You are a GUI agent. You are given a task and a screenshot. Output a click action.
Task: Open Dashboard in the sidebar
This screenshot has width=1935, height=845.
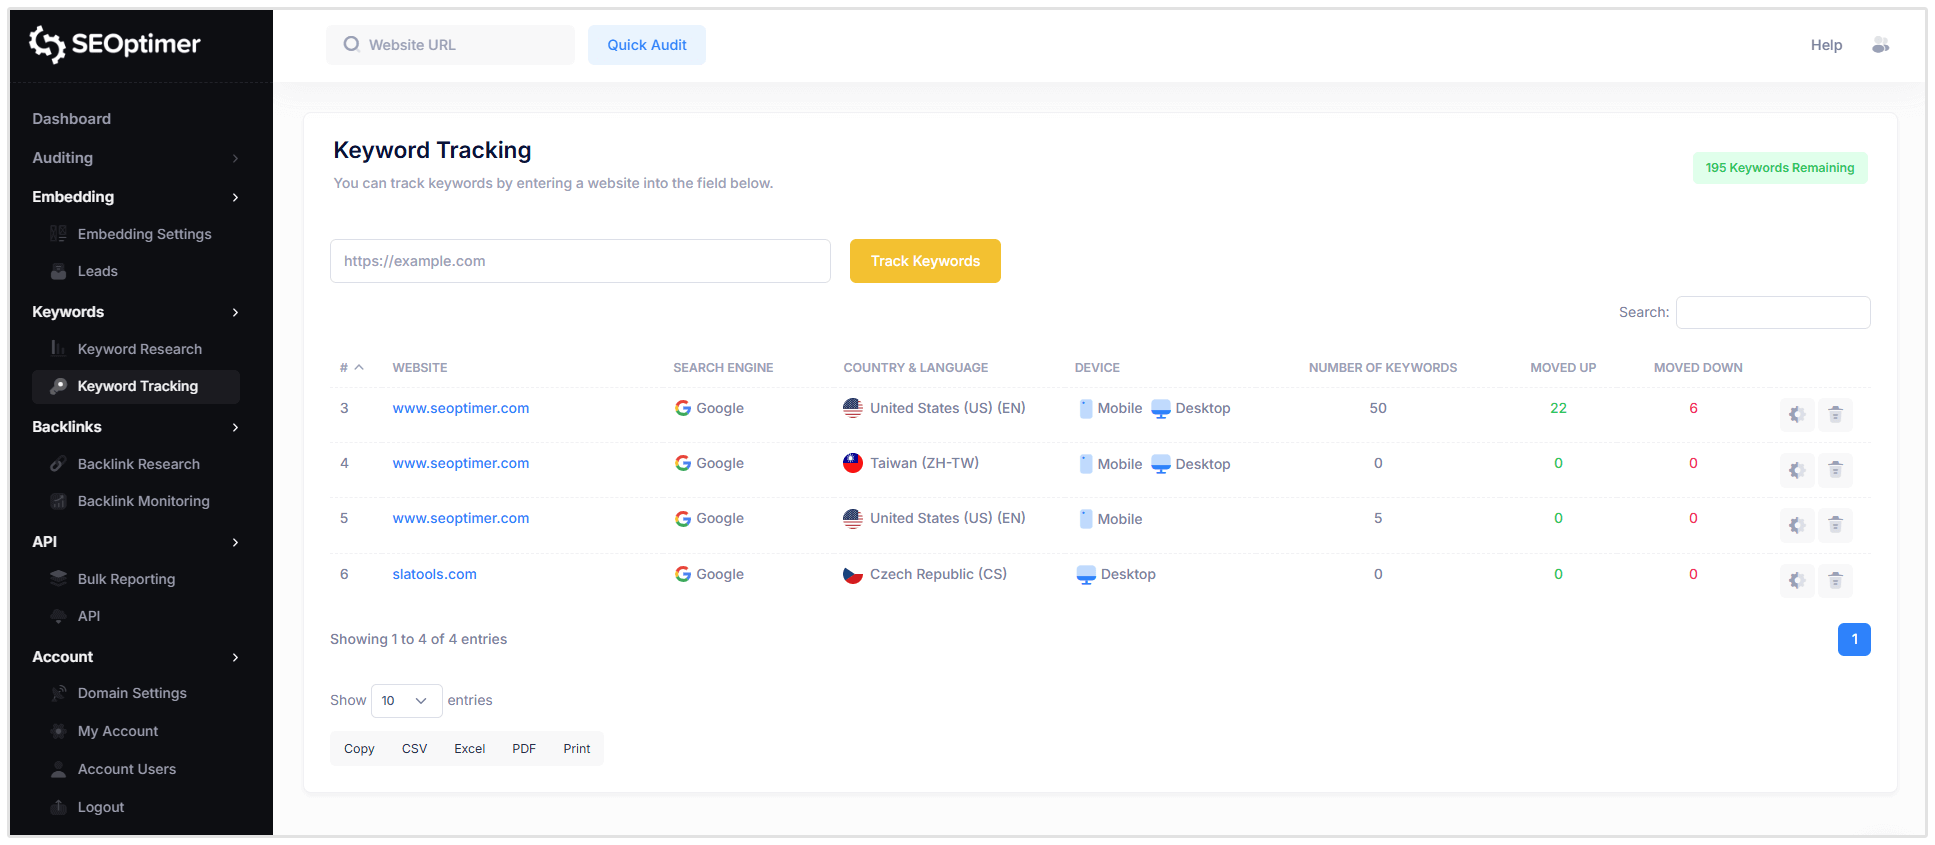(x=71, y=119)
